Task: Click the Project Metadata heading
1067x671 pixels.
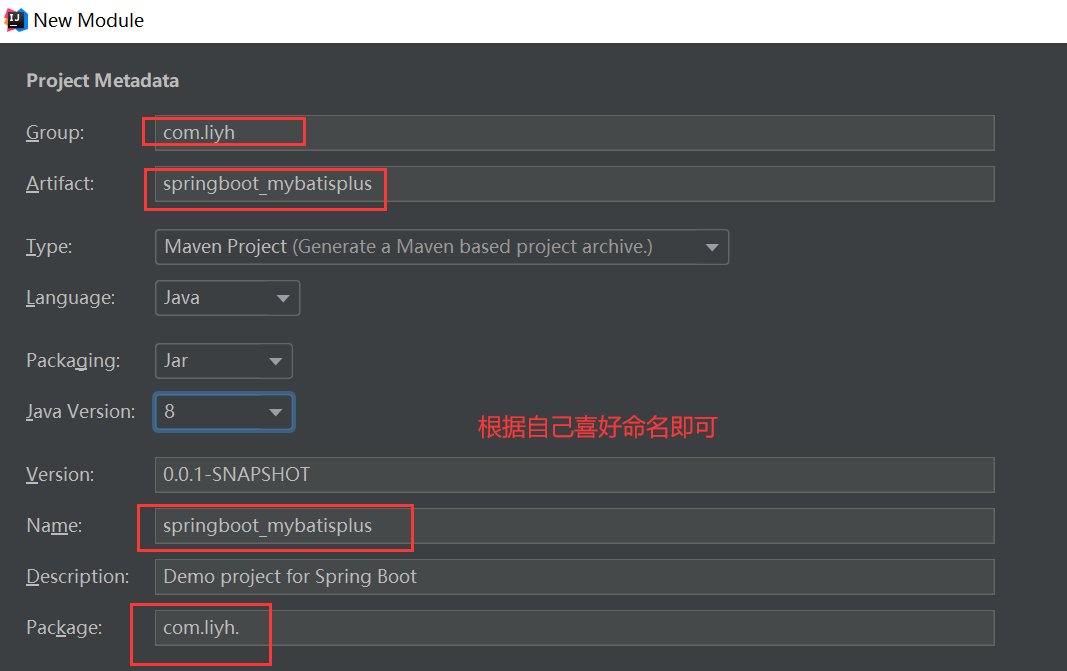Action: [x=103, y=80]
